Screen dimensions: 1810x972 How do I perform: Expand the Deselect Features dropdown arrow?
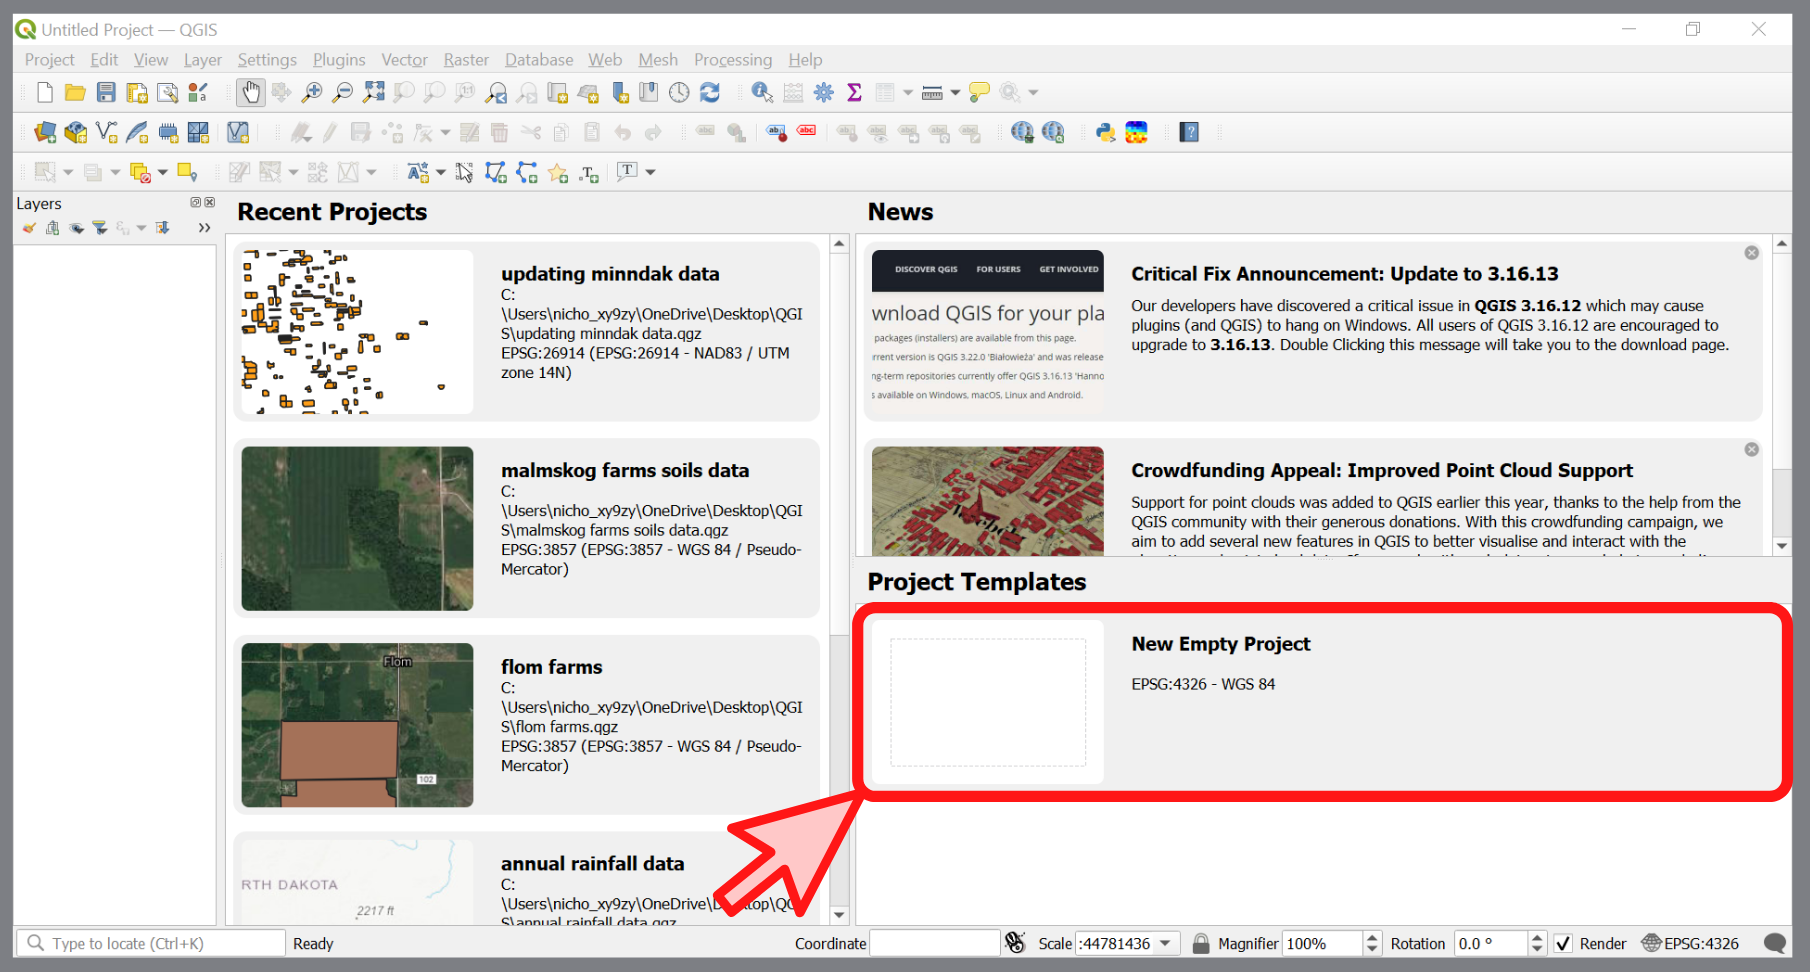162,172
